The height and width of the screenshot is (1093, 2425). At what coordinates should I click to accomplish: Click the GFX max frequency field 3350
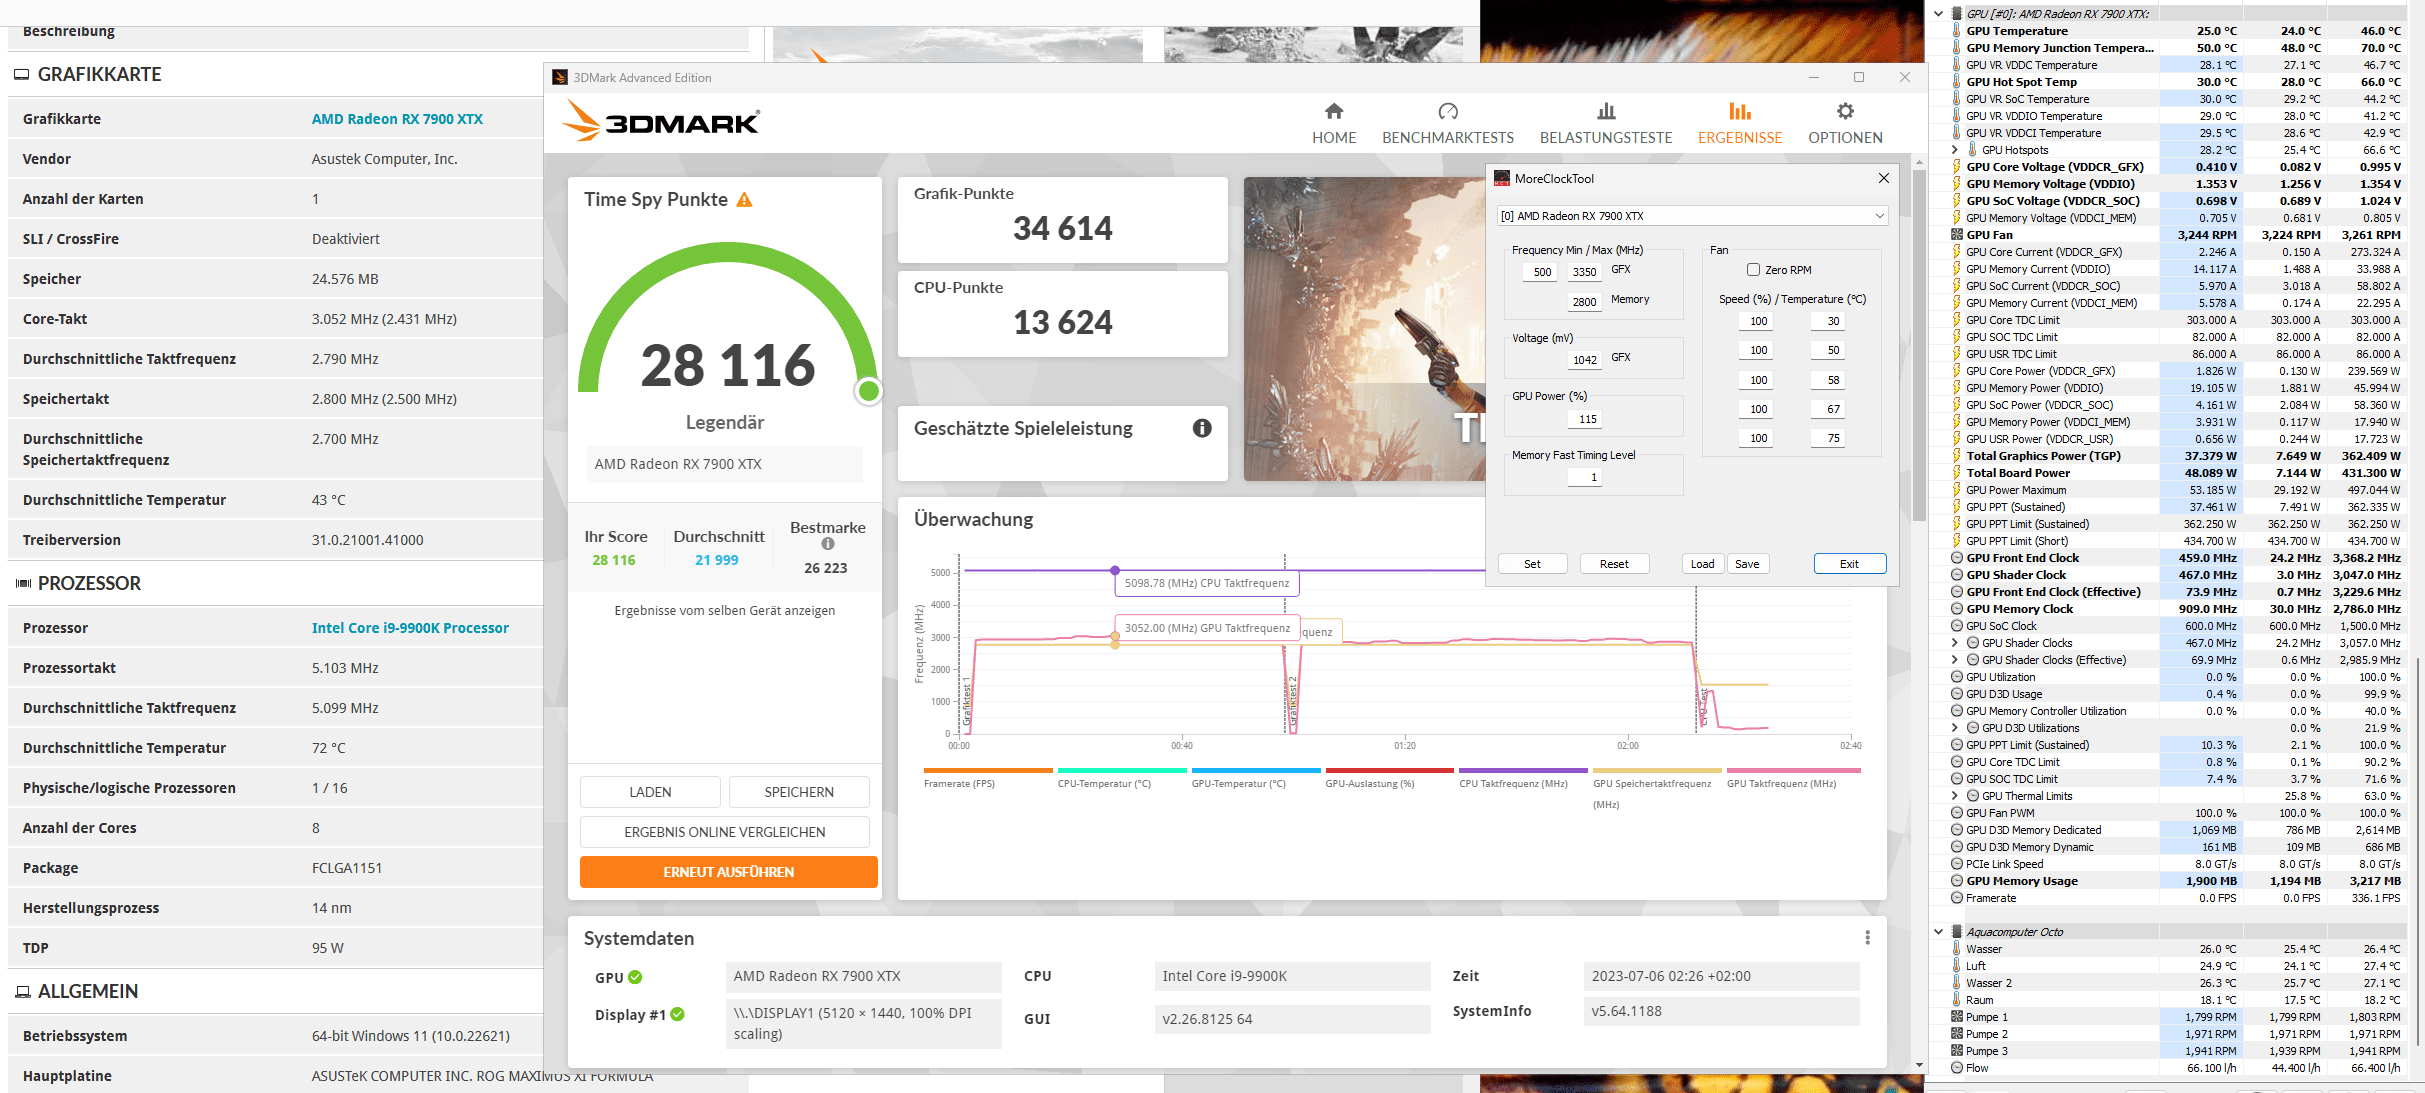click(x=1584, y=272)
